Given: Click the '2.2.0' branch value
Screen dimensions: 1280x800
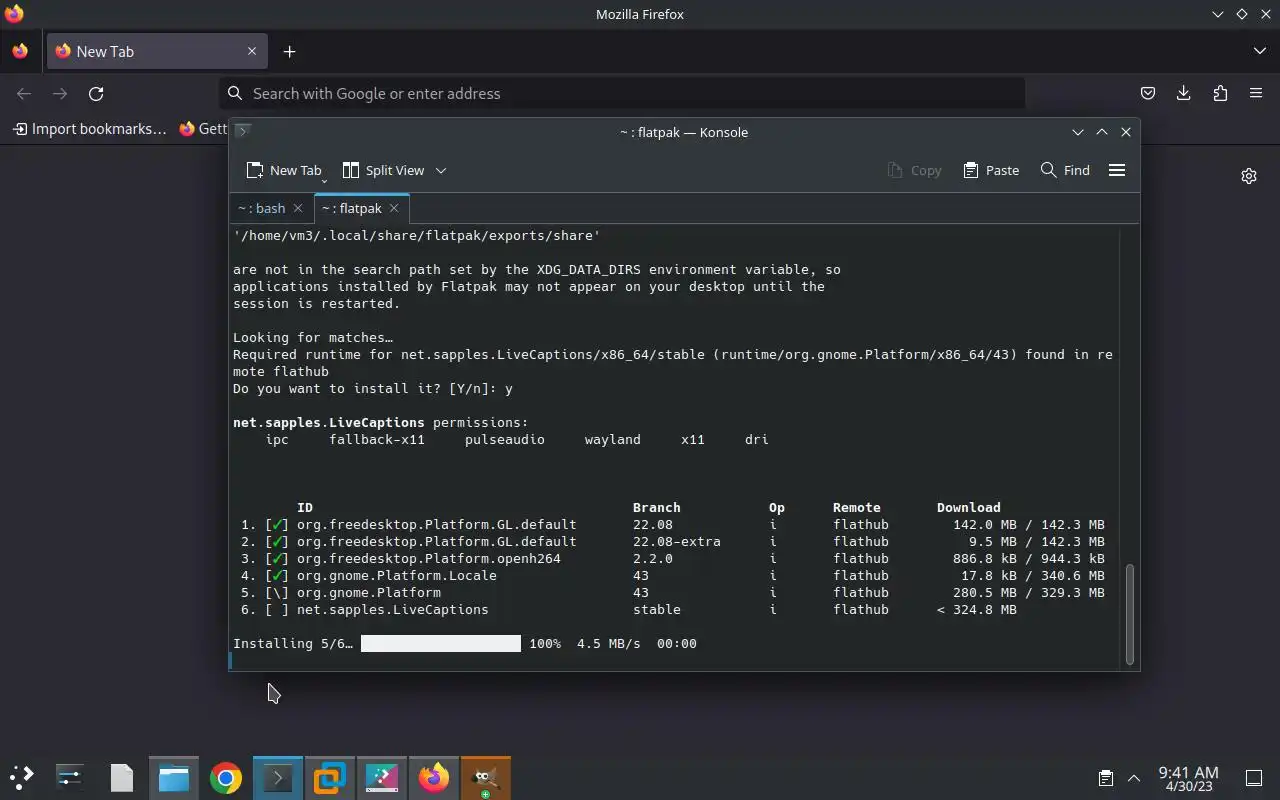Looking at the screenshot, I should click(x=653, y=558).
